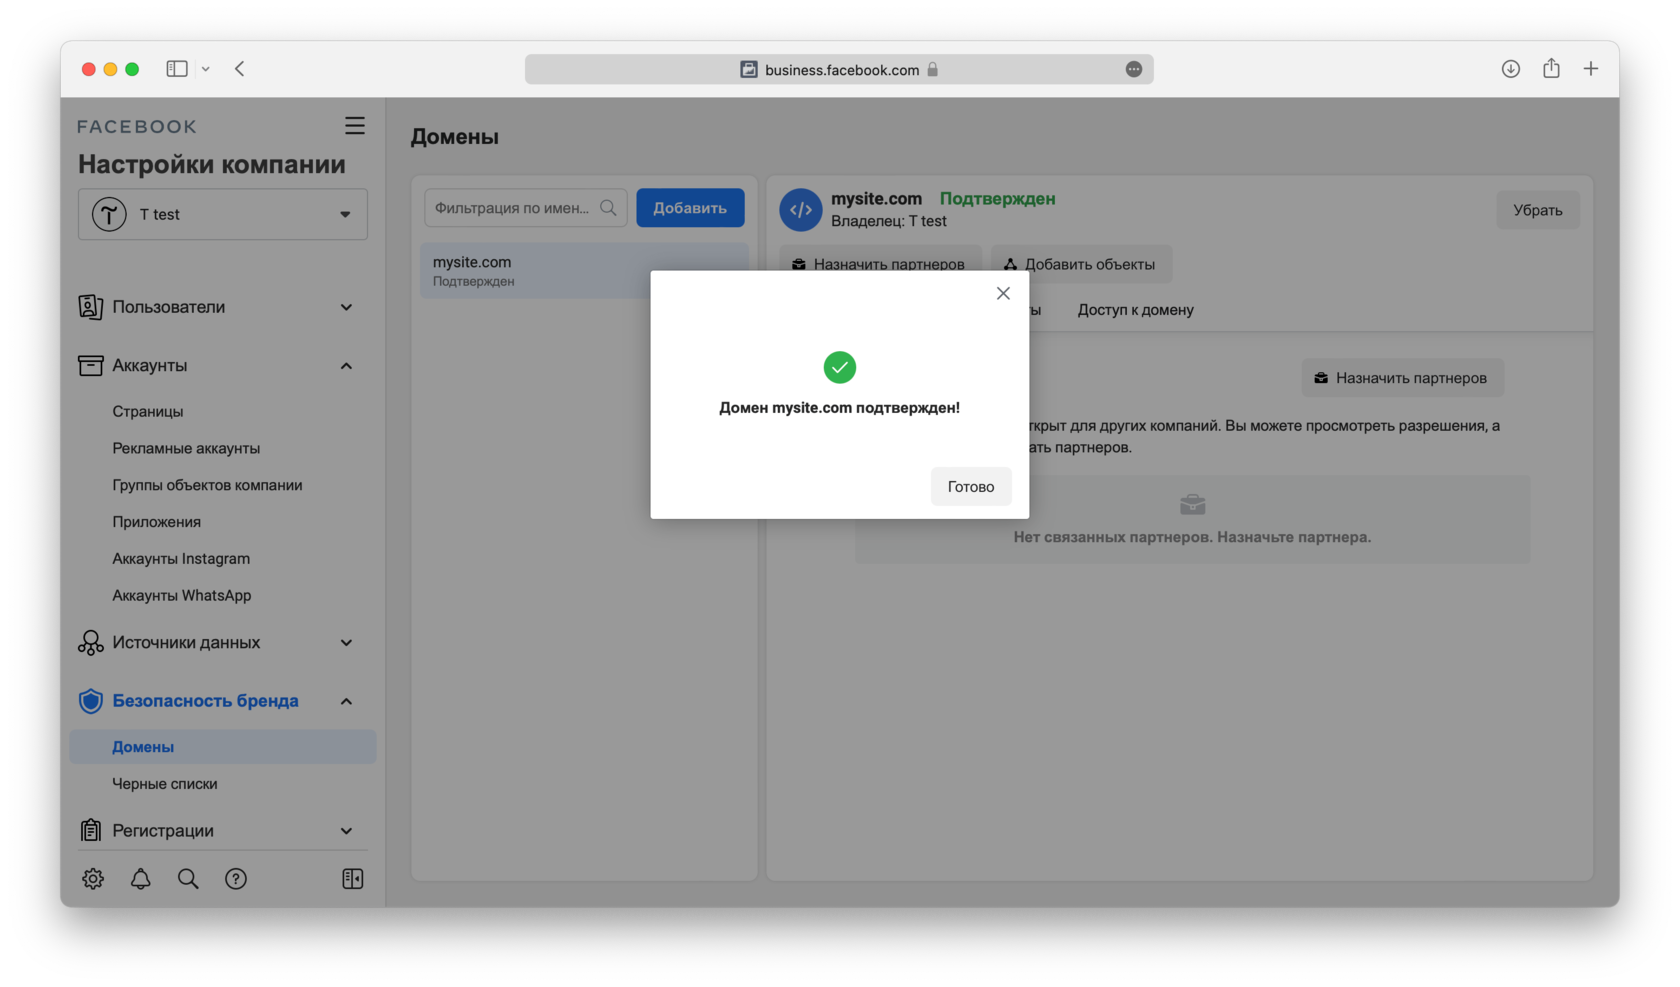The image size is (1680, 987).
Task: Click the FACEBOOK logo text
Action: click(x=137, y=127)
